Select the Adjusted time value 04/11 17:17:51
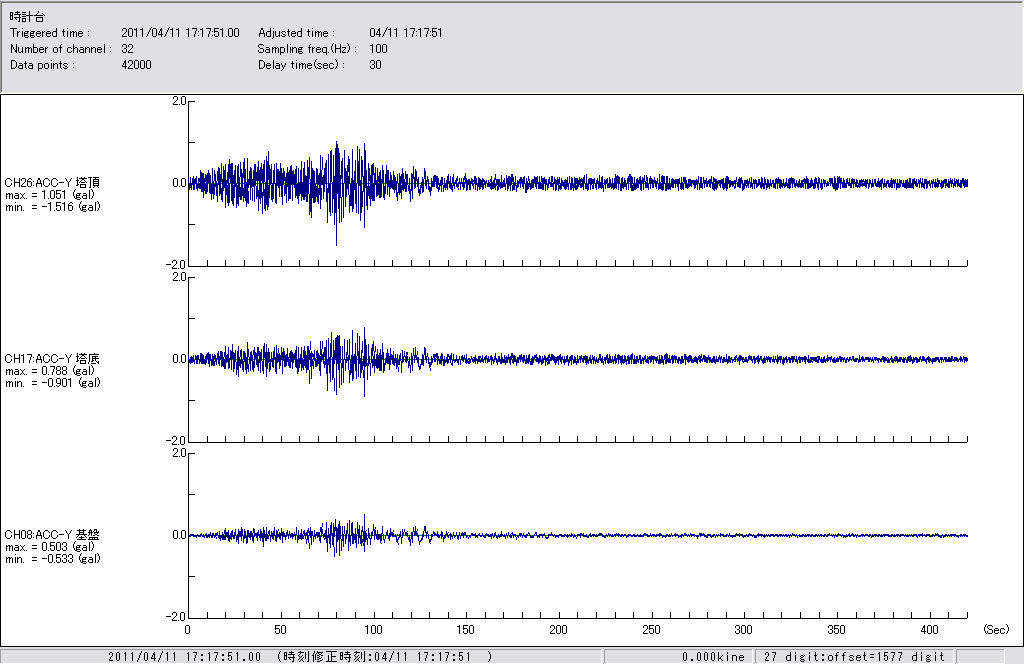This screenshot has width=1024, height=664. click(x=405, y=33)
